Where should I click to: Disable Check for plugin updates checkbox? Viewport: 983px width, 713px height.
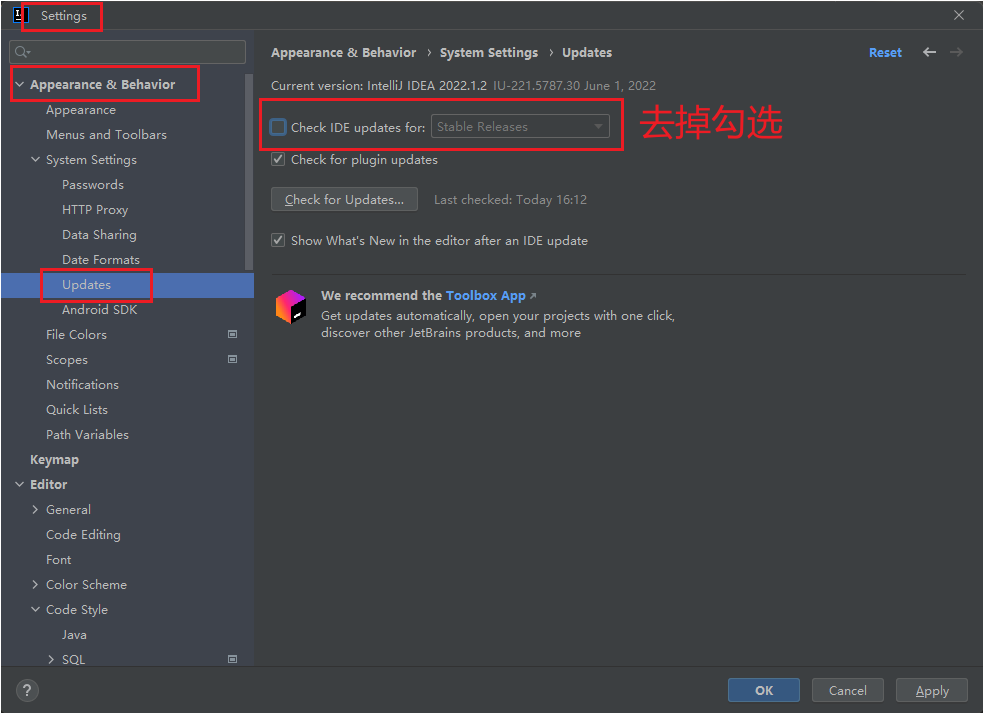[x=278, y=159]
